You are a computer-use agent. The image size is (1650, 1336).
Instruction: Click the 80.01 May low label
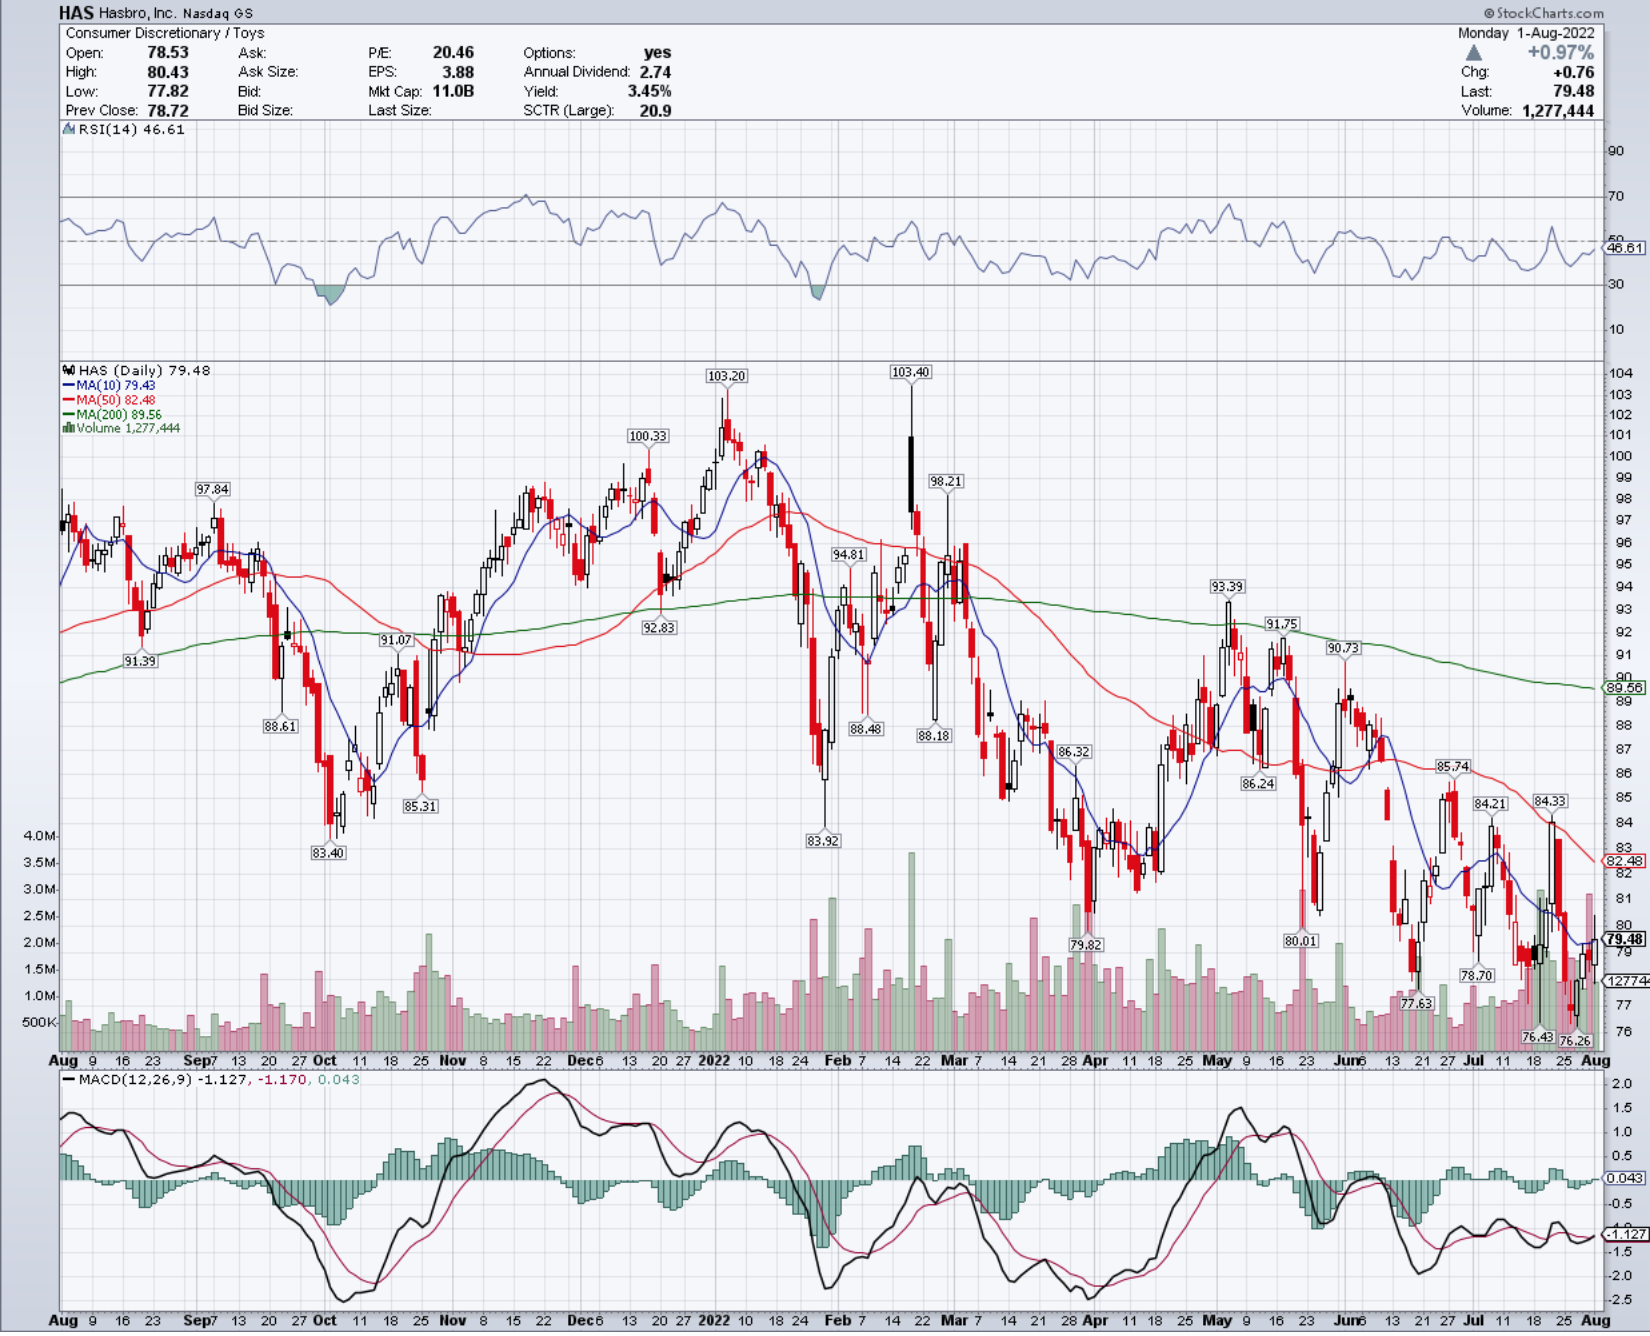1301,941
